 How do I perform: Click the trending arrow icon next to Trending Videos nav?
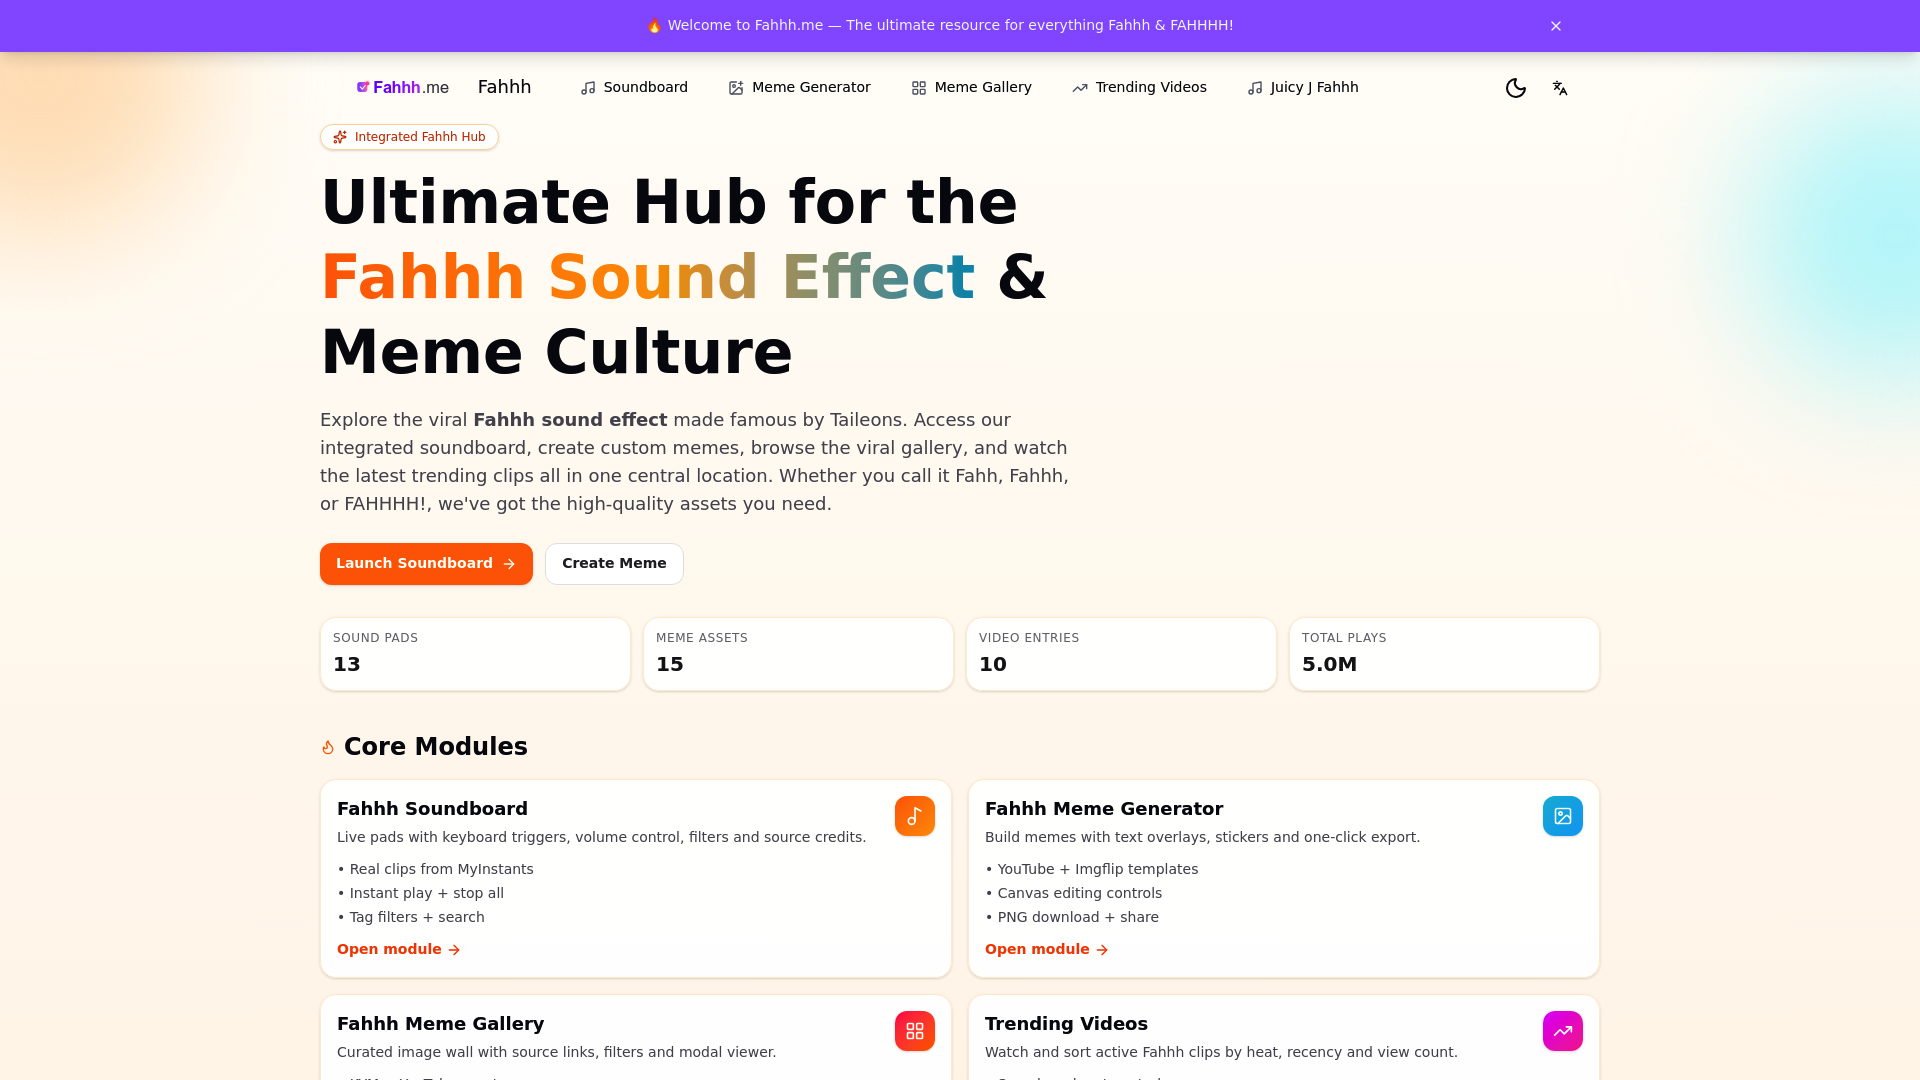[x=1080, y=88]
